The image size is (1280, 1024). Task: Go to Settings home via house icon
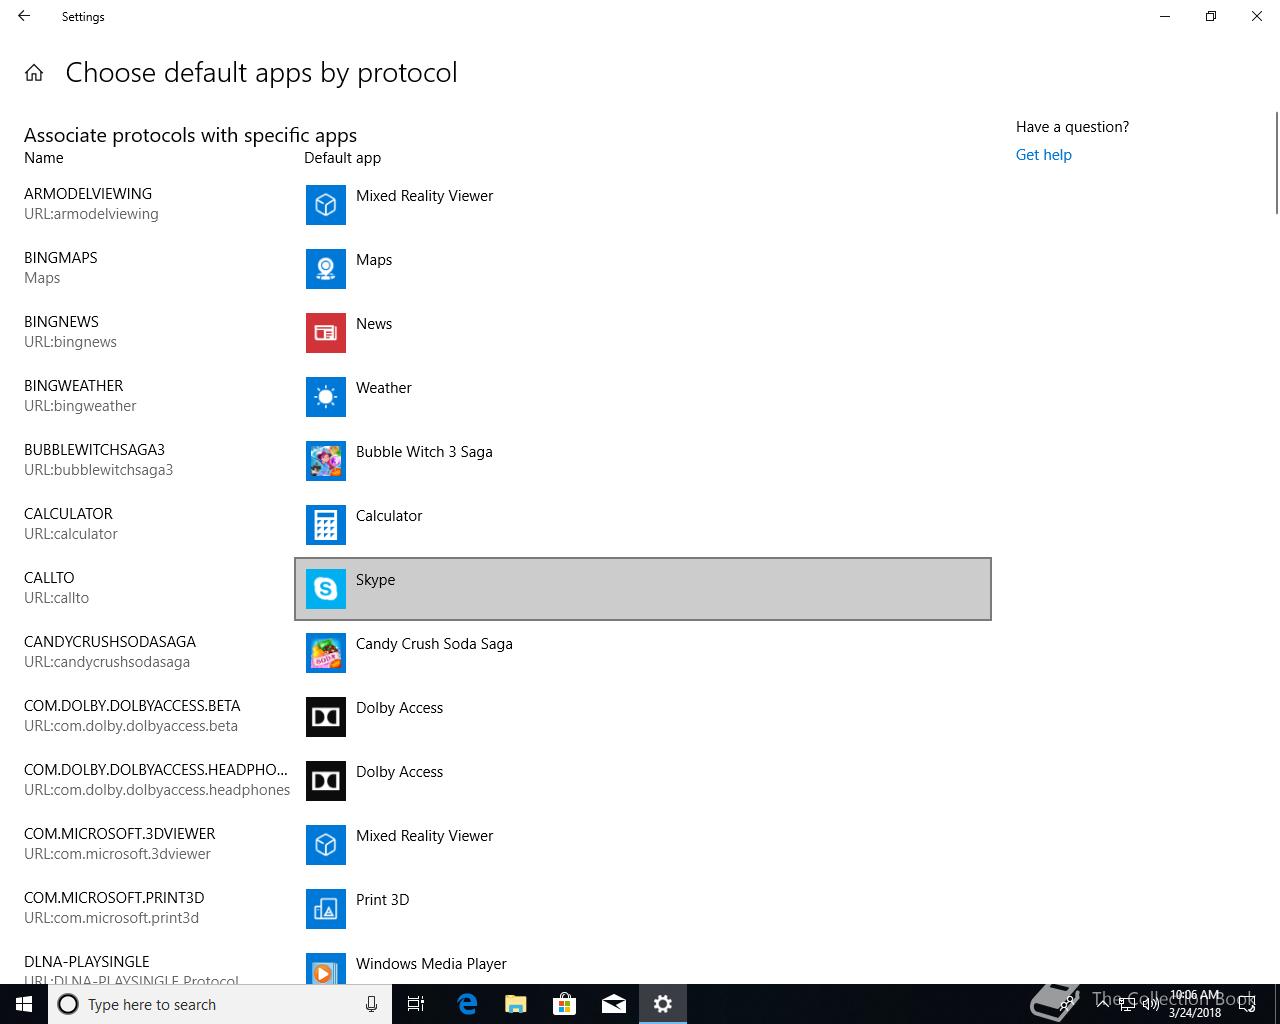tap(34, 73)
